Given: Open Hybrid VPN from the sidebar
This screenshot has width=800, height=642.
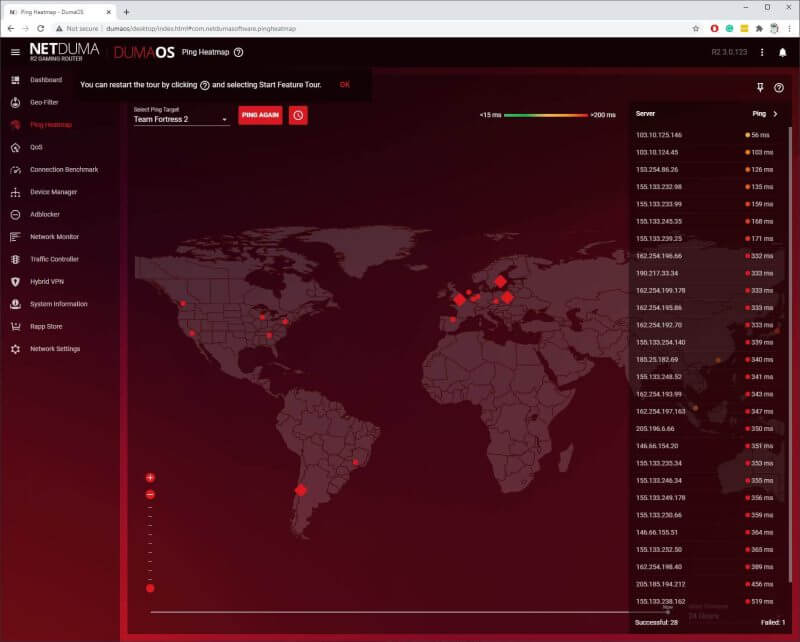Looking at the screenshot, I should coord(47,282).
